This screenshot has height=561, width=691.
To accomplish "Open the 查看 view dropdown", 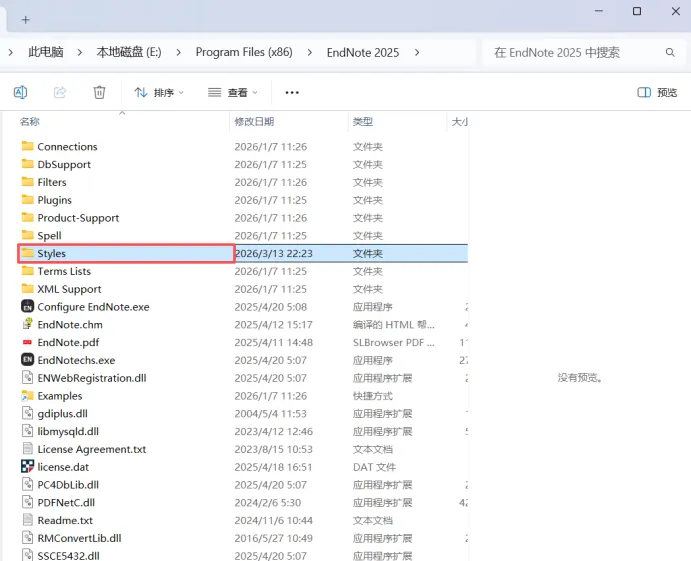I will (233, 93).
